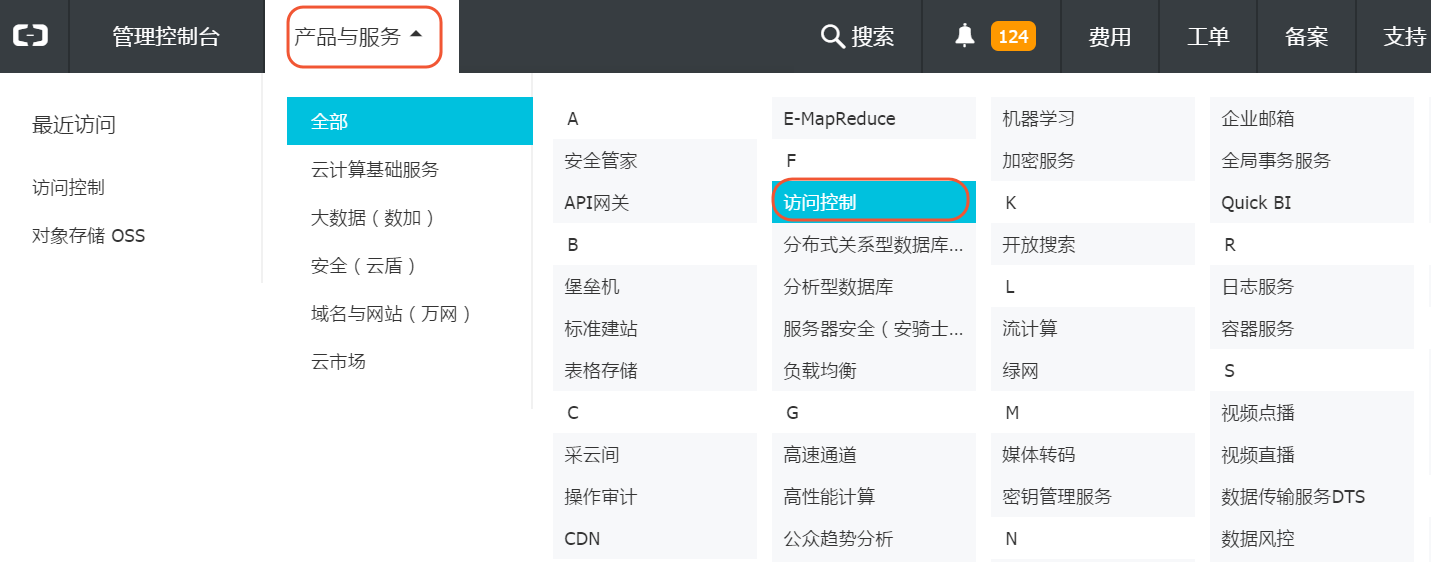The height and width of the screenshot is (562, 1431).
Task: Open 高性能计算 service
Action: pos(874,496)
